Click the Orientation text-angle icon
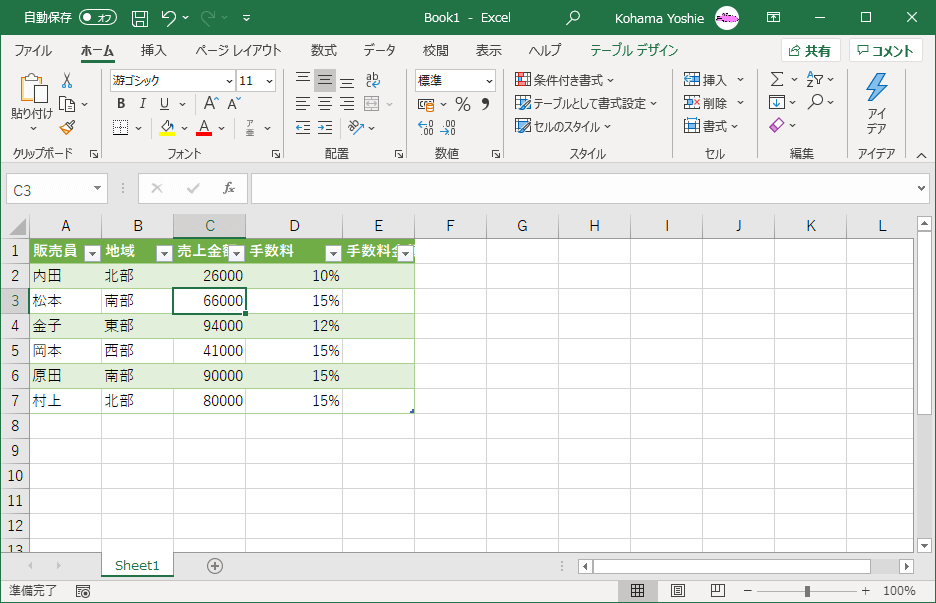The width and height of the screenshot is (936, 603). click(356, 127)
